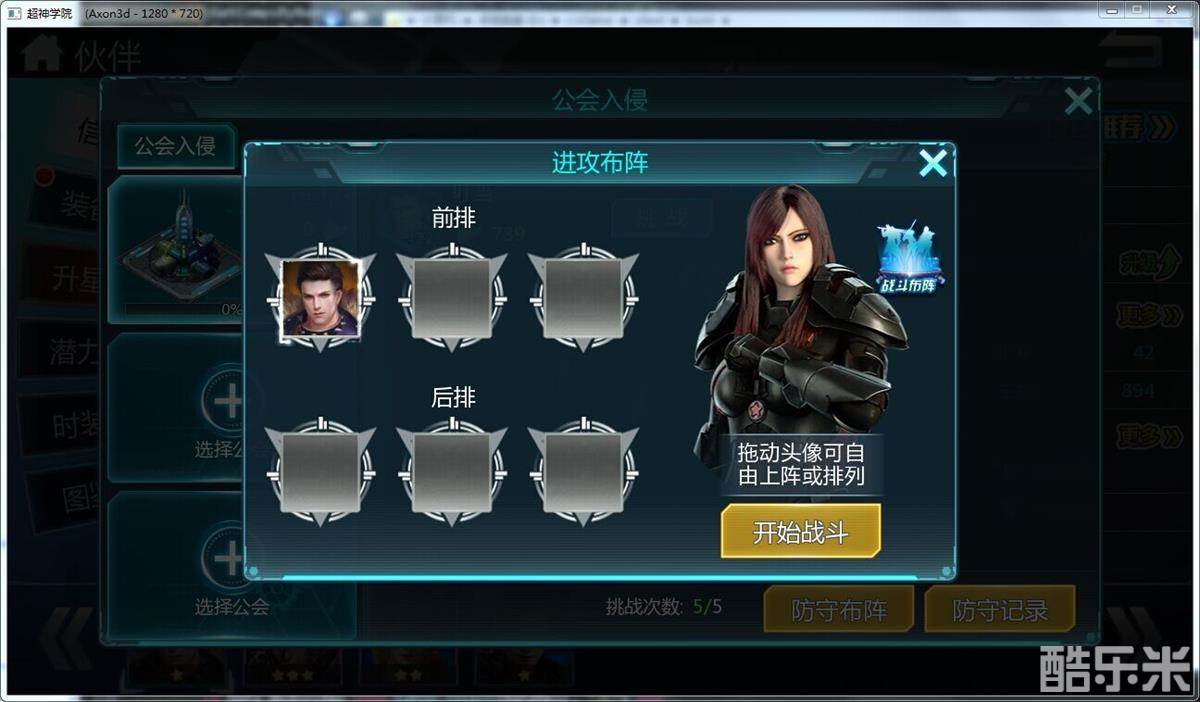Maximize the 超神学院 application window
Image resolution: width=1200 pixels, height=702 pixels.
pos(1137,9)
